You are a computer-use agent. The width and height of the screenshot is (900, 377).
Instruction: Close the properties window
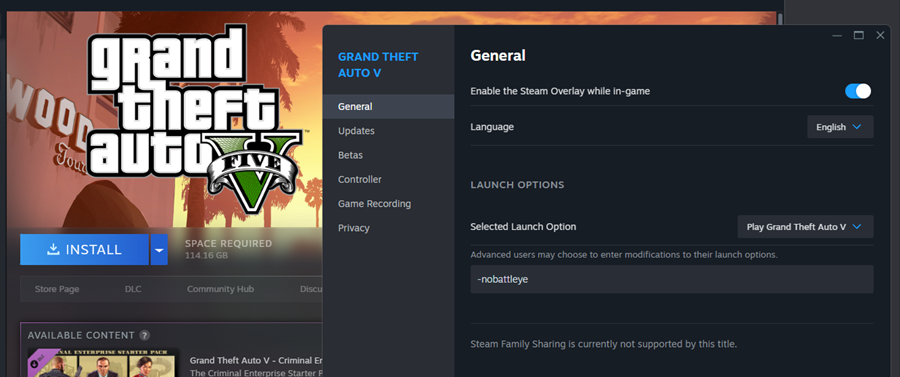pos(880,36)
